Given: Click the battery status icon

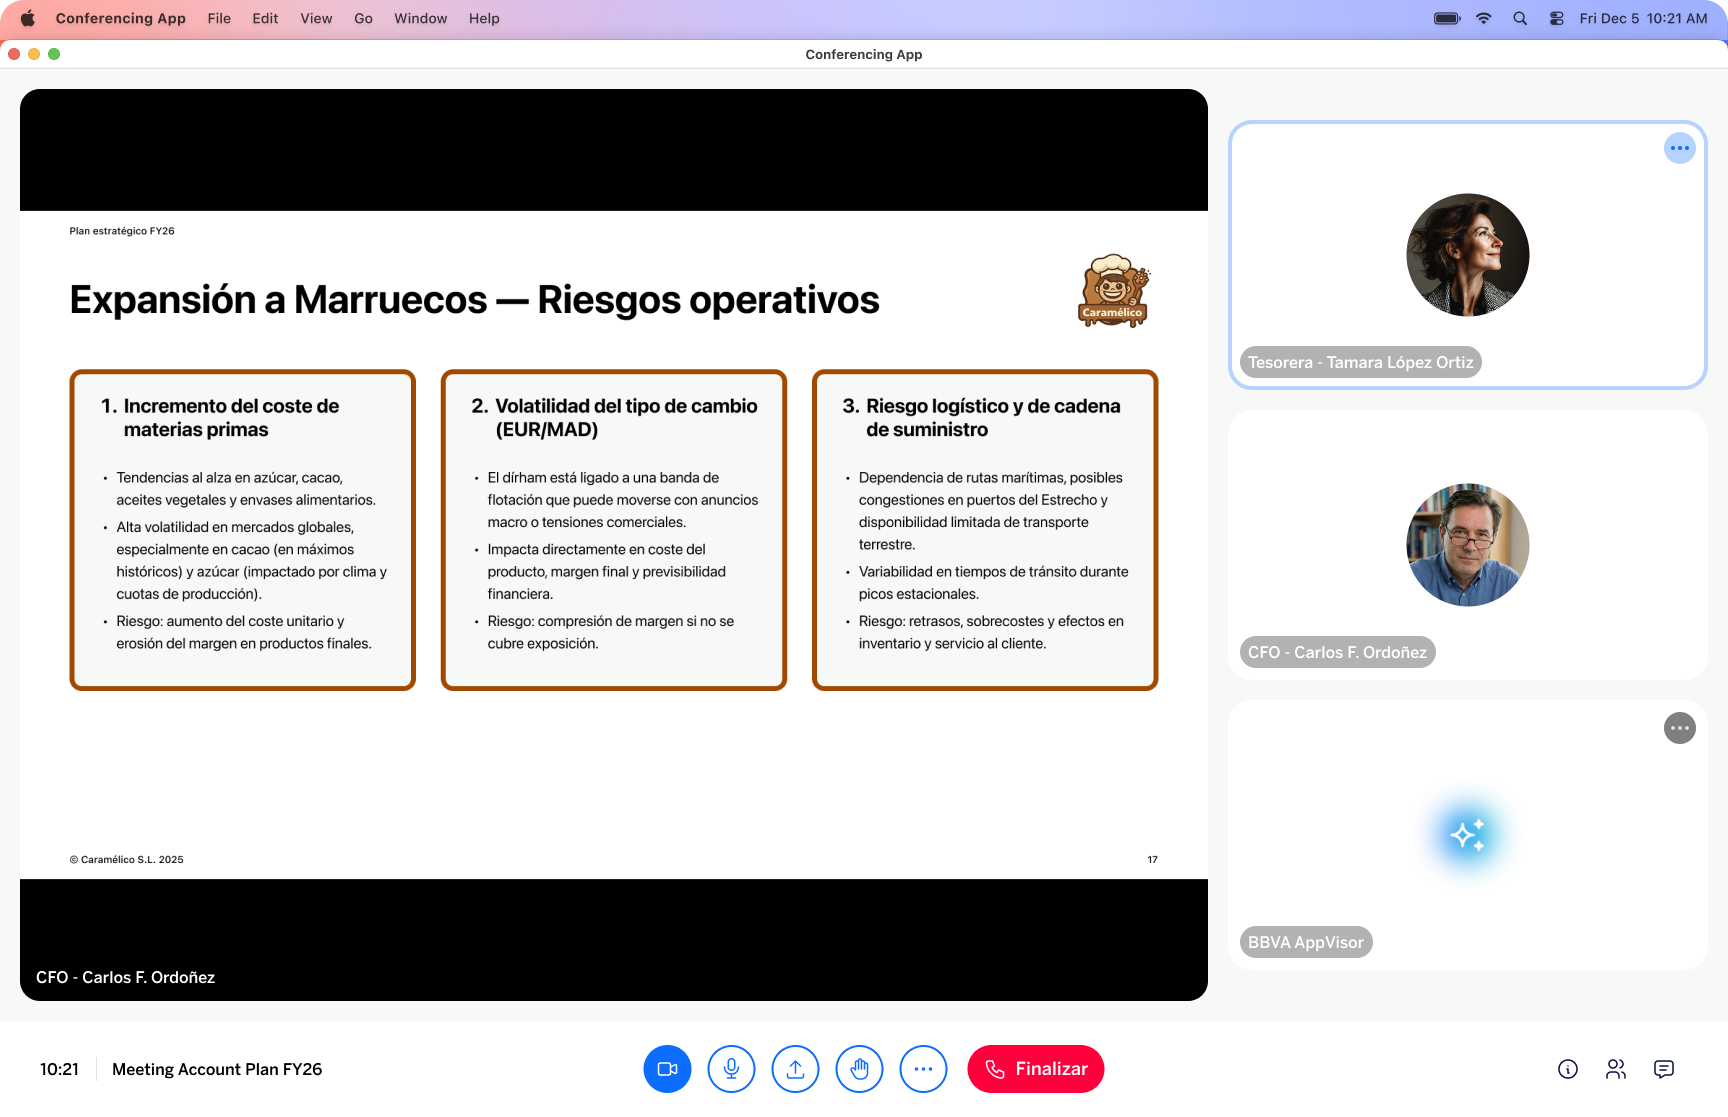Looking at the screenshot, I should click(1447, 18).
